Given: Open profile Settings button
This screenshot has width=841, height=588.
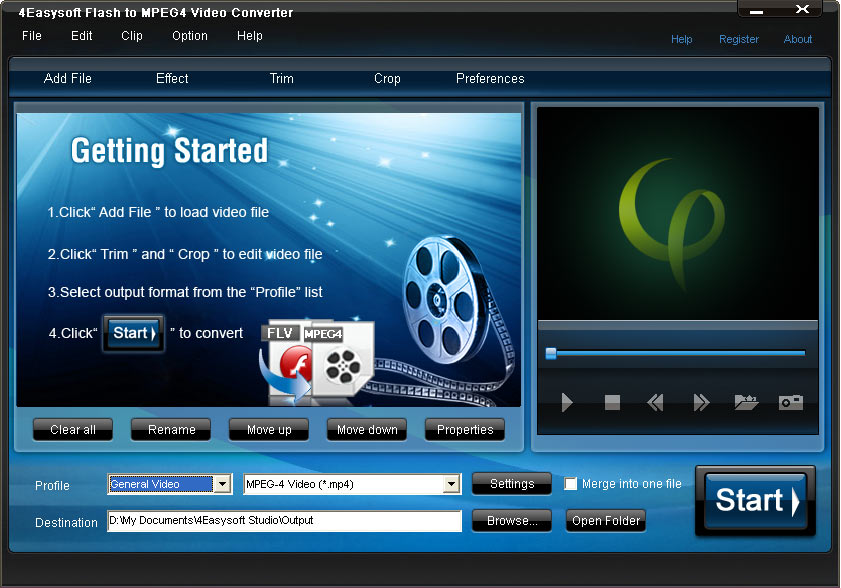Looking at the screenshot, I should (512, 483).
